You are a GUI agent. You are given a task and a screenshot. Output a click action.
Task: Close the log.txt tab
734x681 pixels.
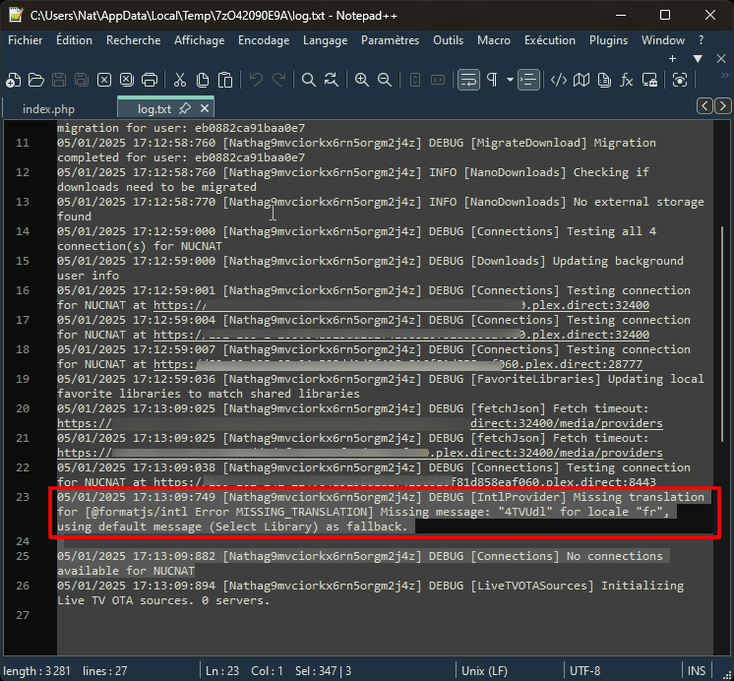pyautogui.click(x=205, y=109)
